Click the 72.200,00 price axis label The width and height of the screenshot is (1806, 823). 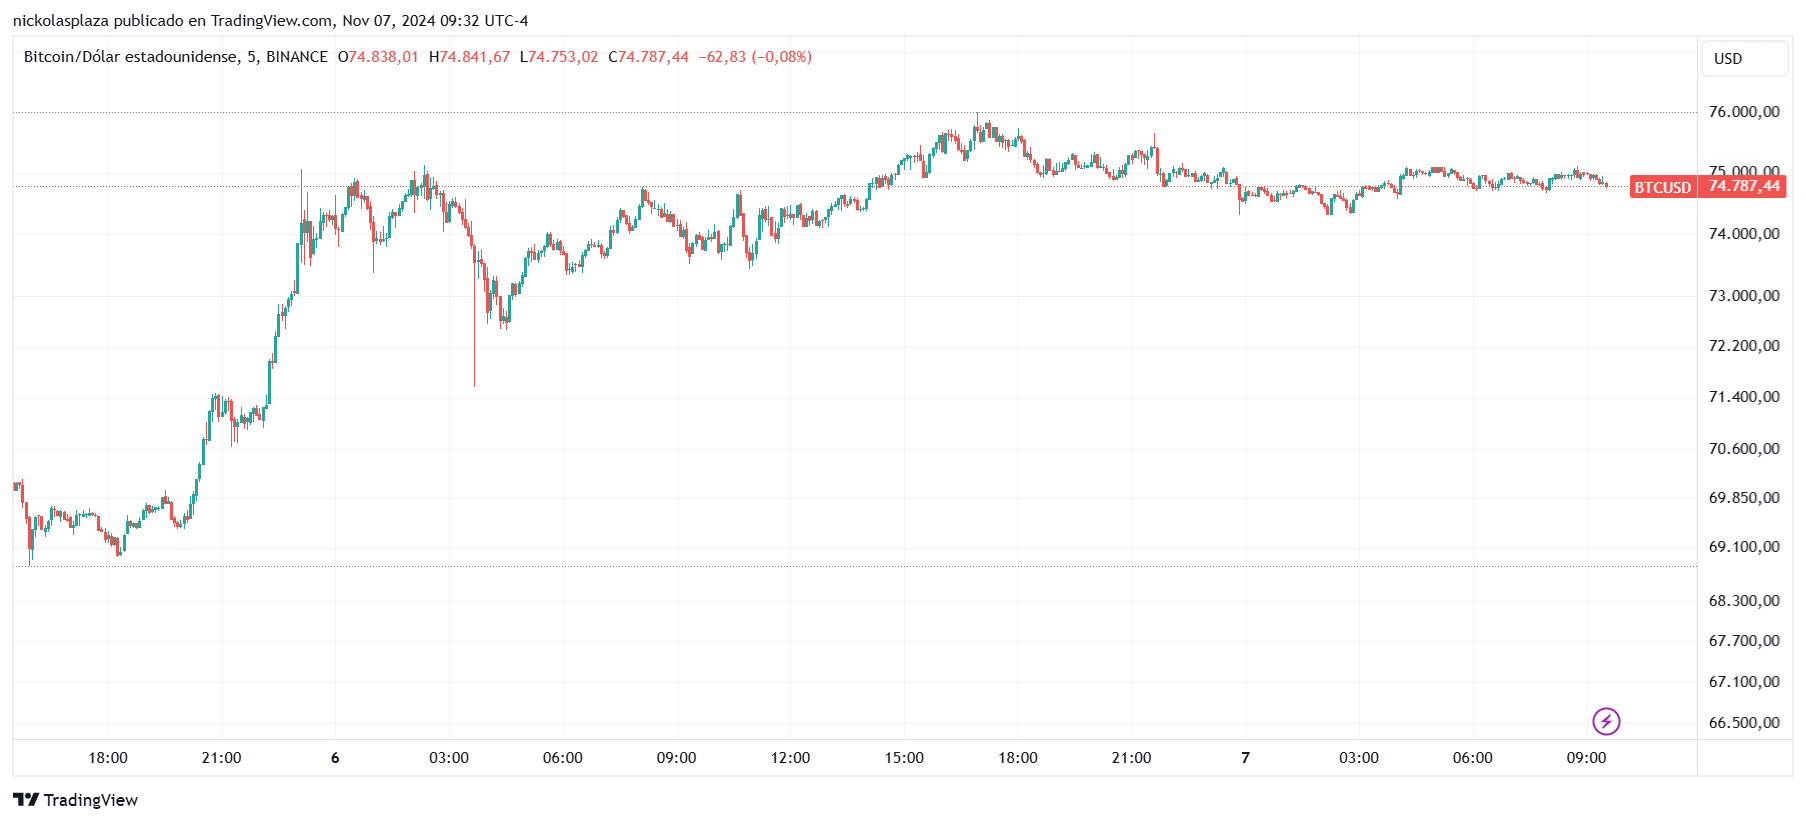click(x=1743, y=346)
